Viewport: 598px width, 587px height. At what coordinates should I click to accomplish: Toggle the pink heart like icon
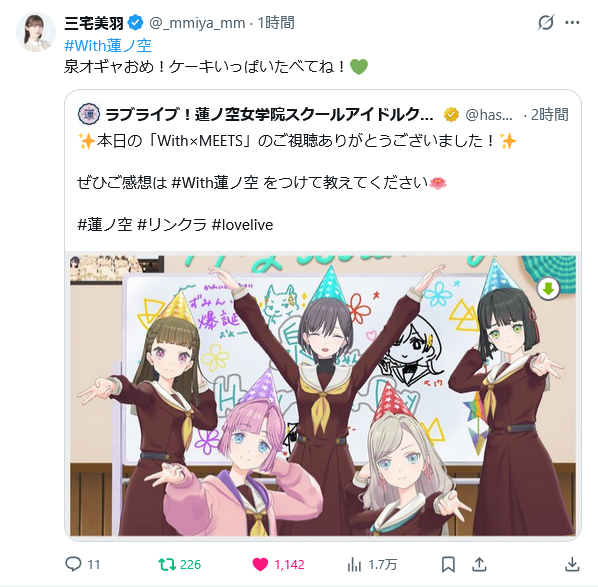pos(260,564)
